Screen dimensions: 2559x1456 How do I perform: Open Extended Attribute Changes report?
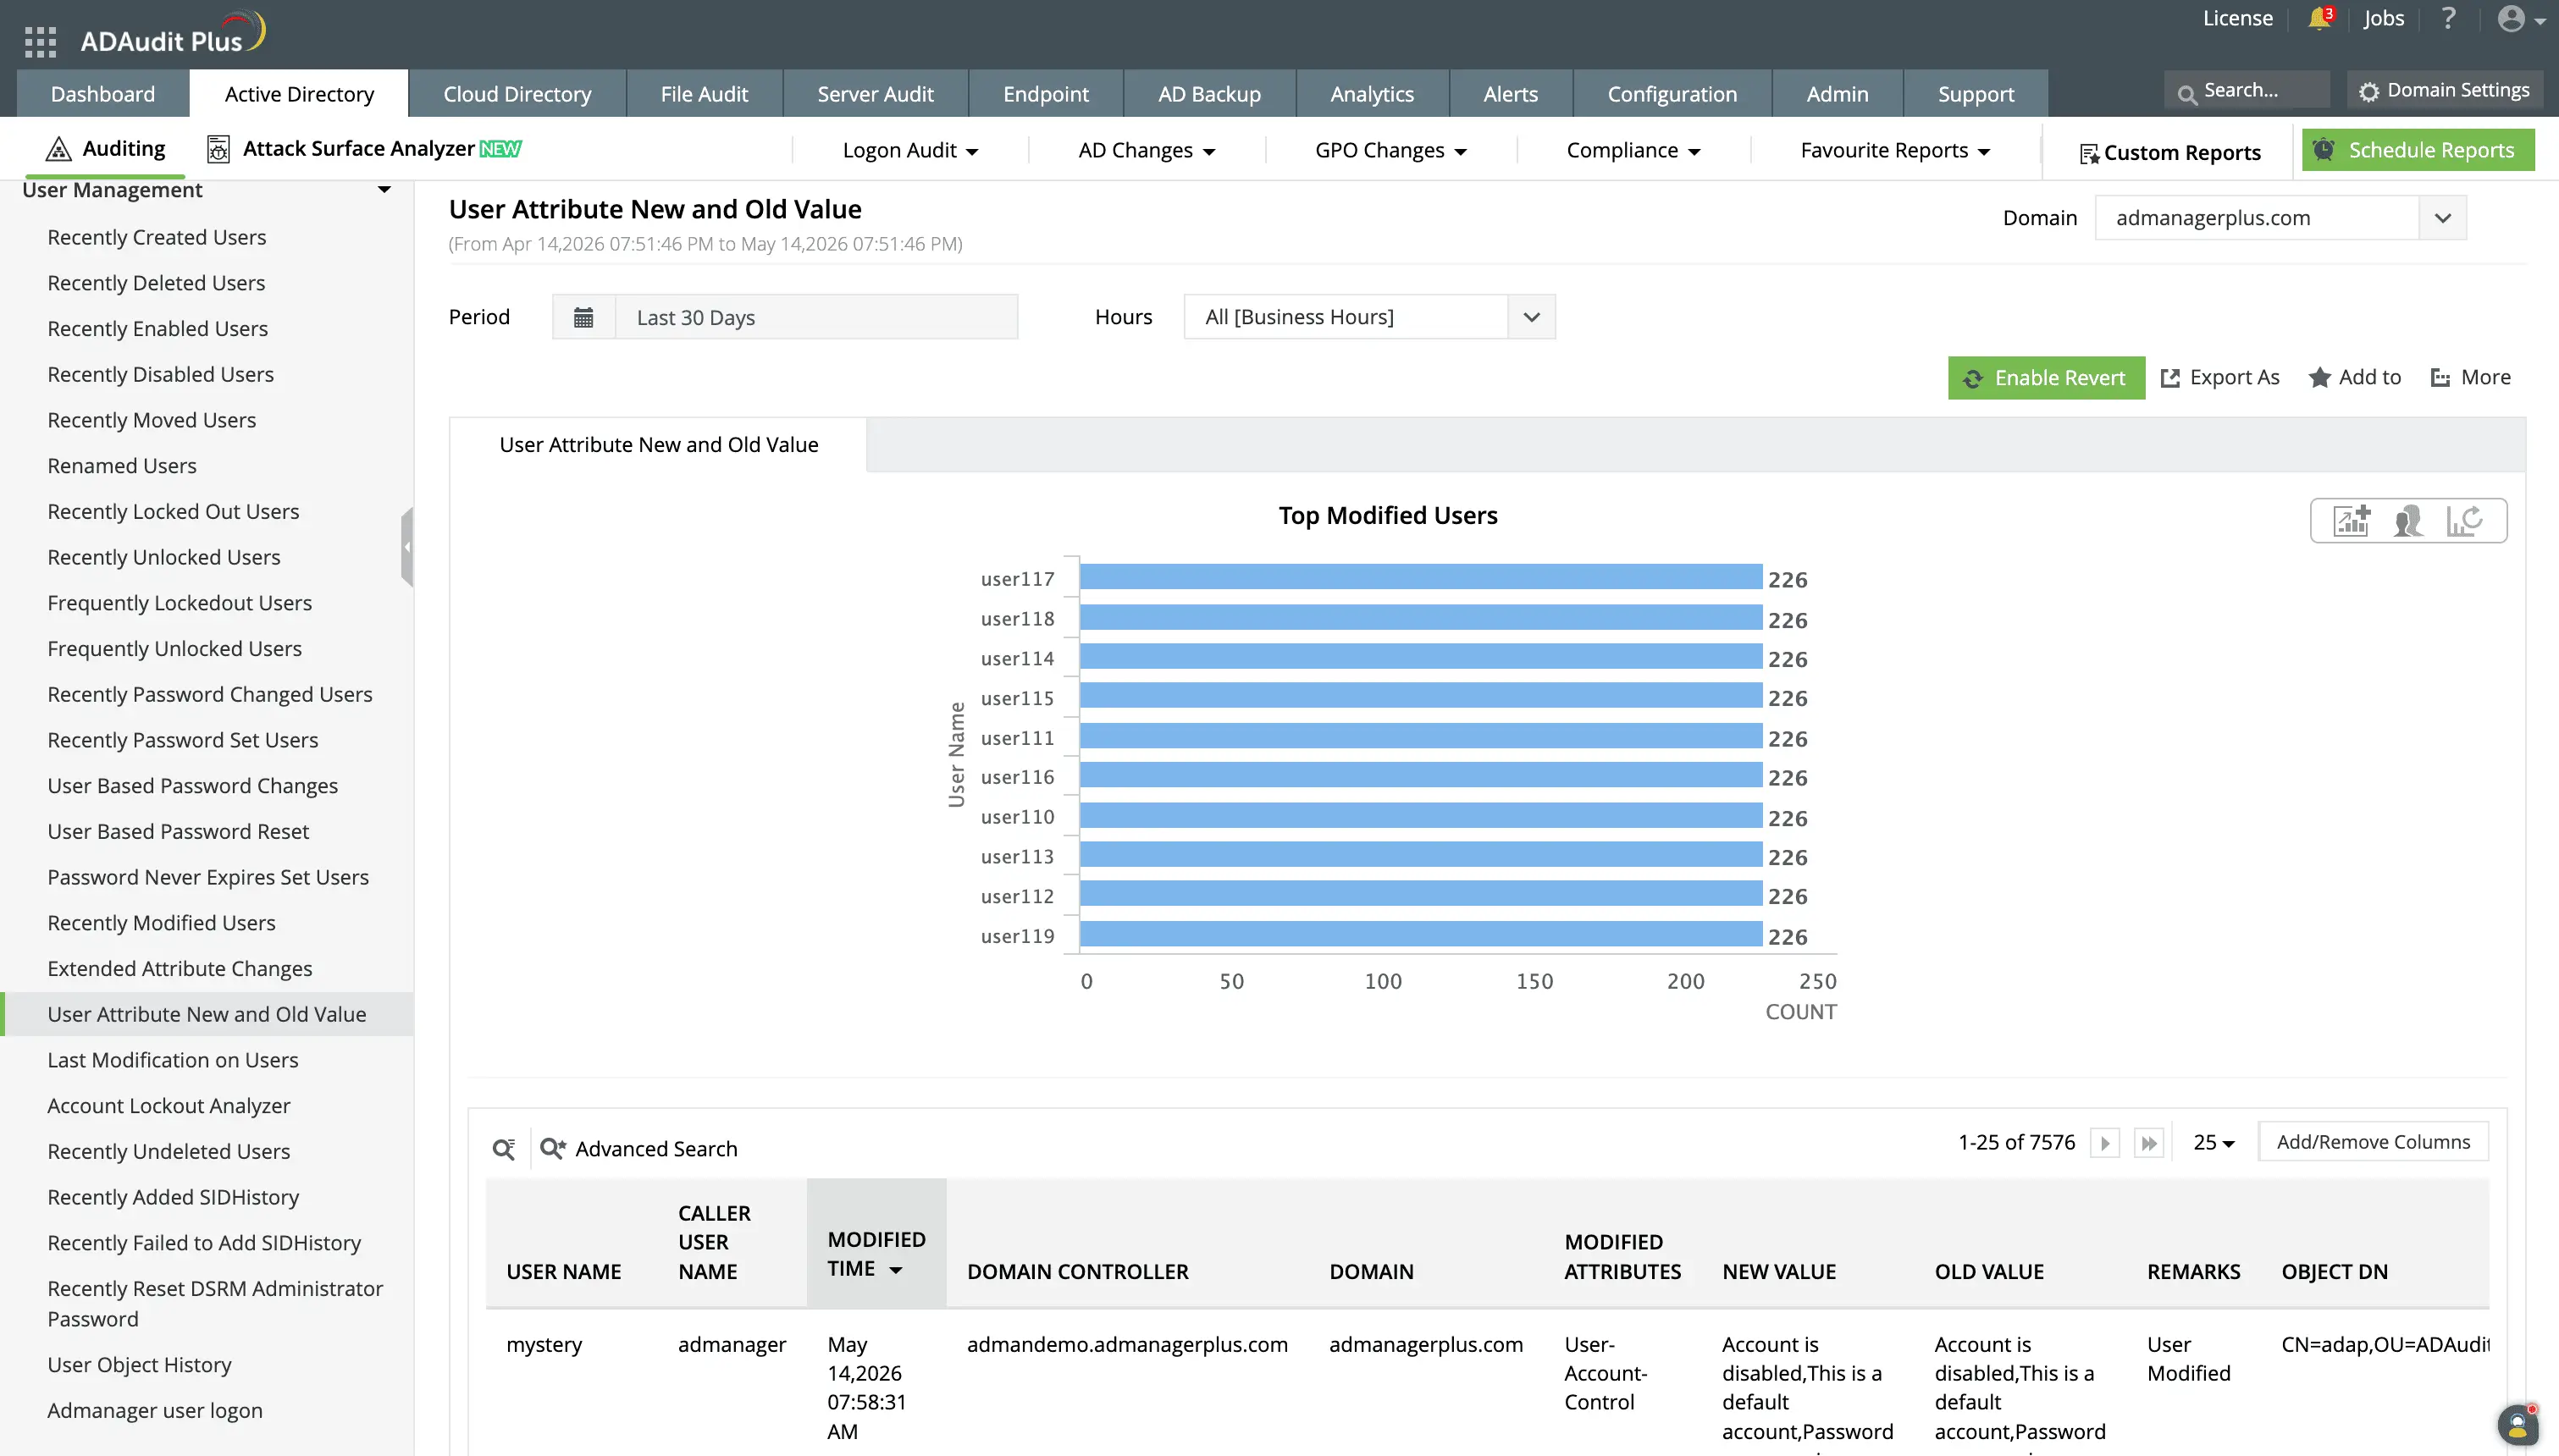tap(180, 968)
